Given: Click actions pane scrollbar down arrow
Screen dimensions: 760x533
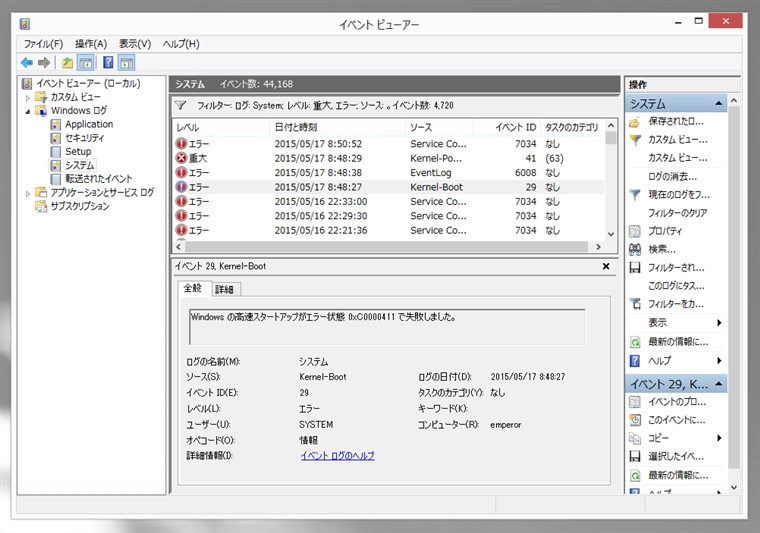Looking at the screenshot, I should point(734,487).
